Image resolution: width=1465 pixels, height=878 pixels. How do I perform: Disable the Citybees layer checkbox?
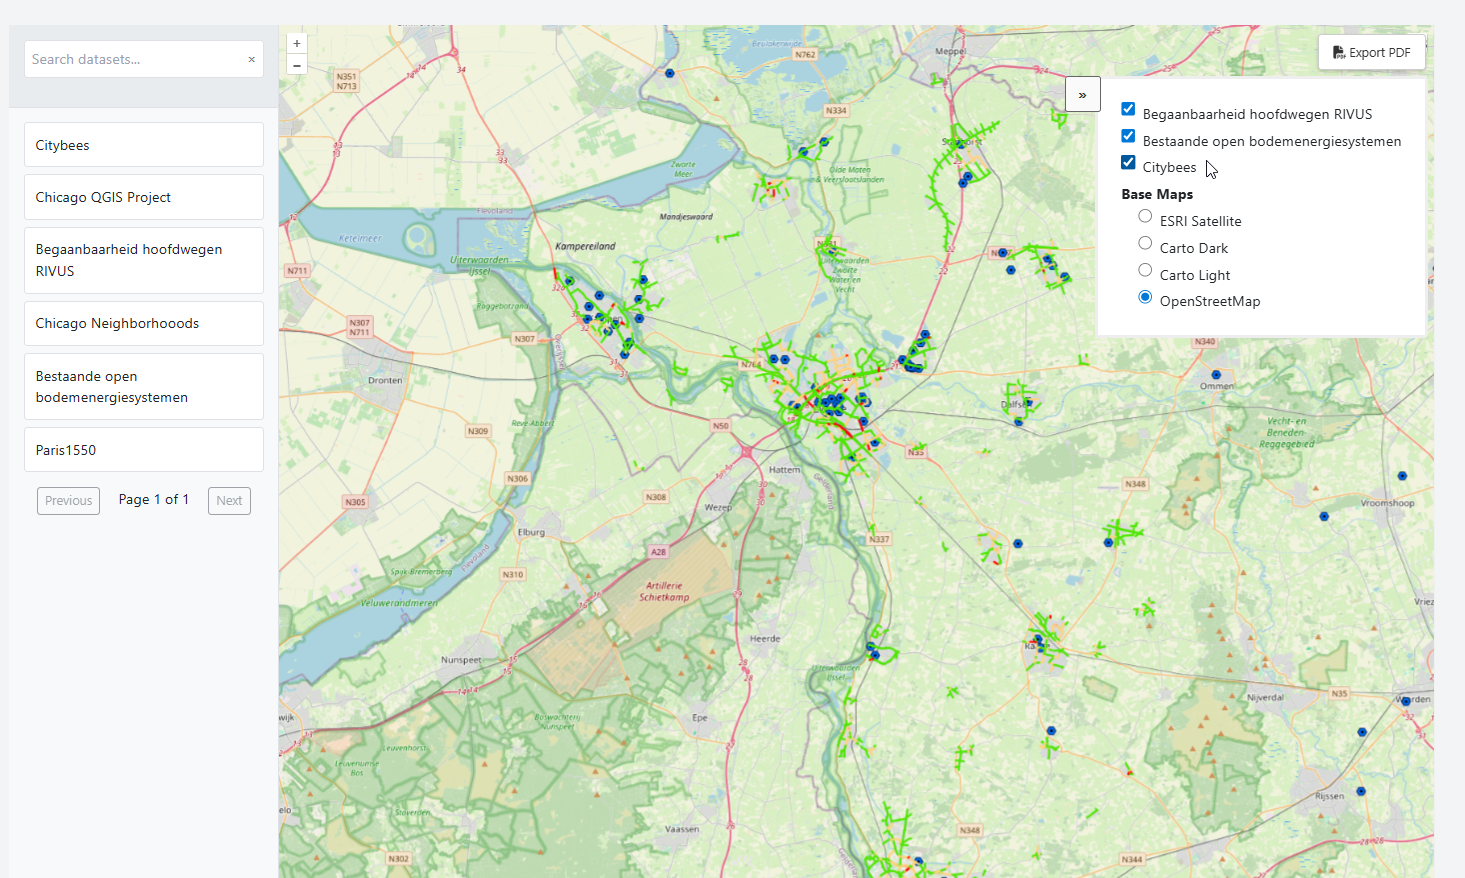(1128, 163)
